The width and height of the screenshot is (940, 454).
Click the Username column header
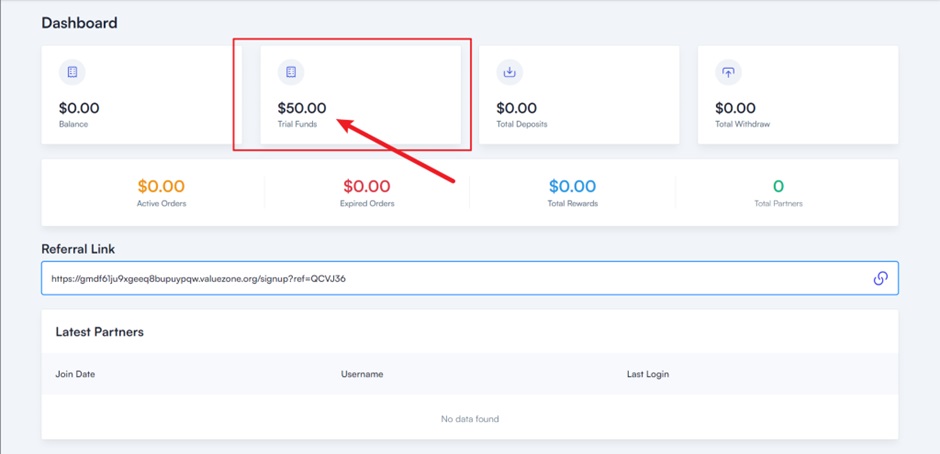pos(362,374)
